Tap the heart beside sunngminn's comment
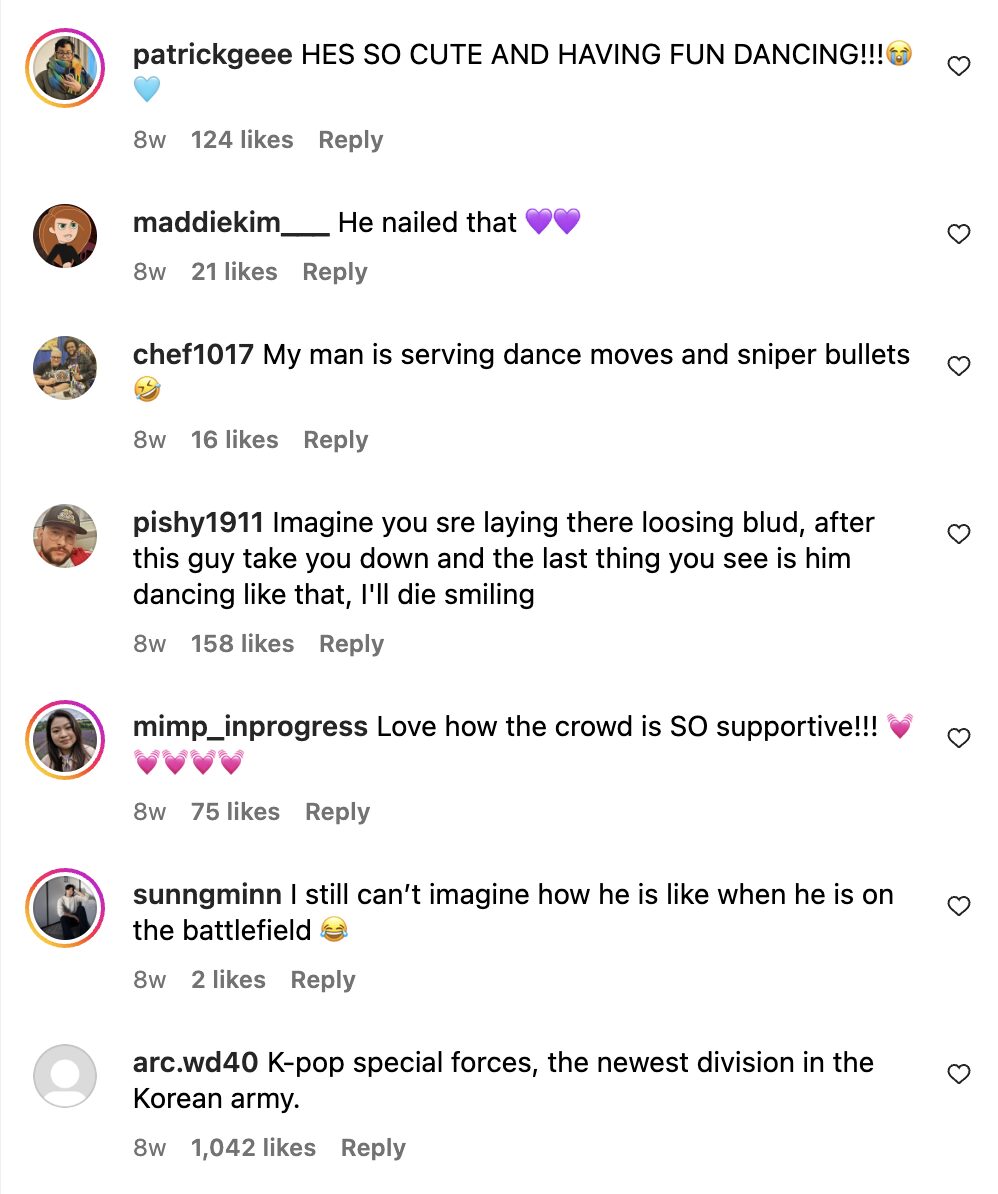This screenshot has height=1194, width=998. [958, 906]
